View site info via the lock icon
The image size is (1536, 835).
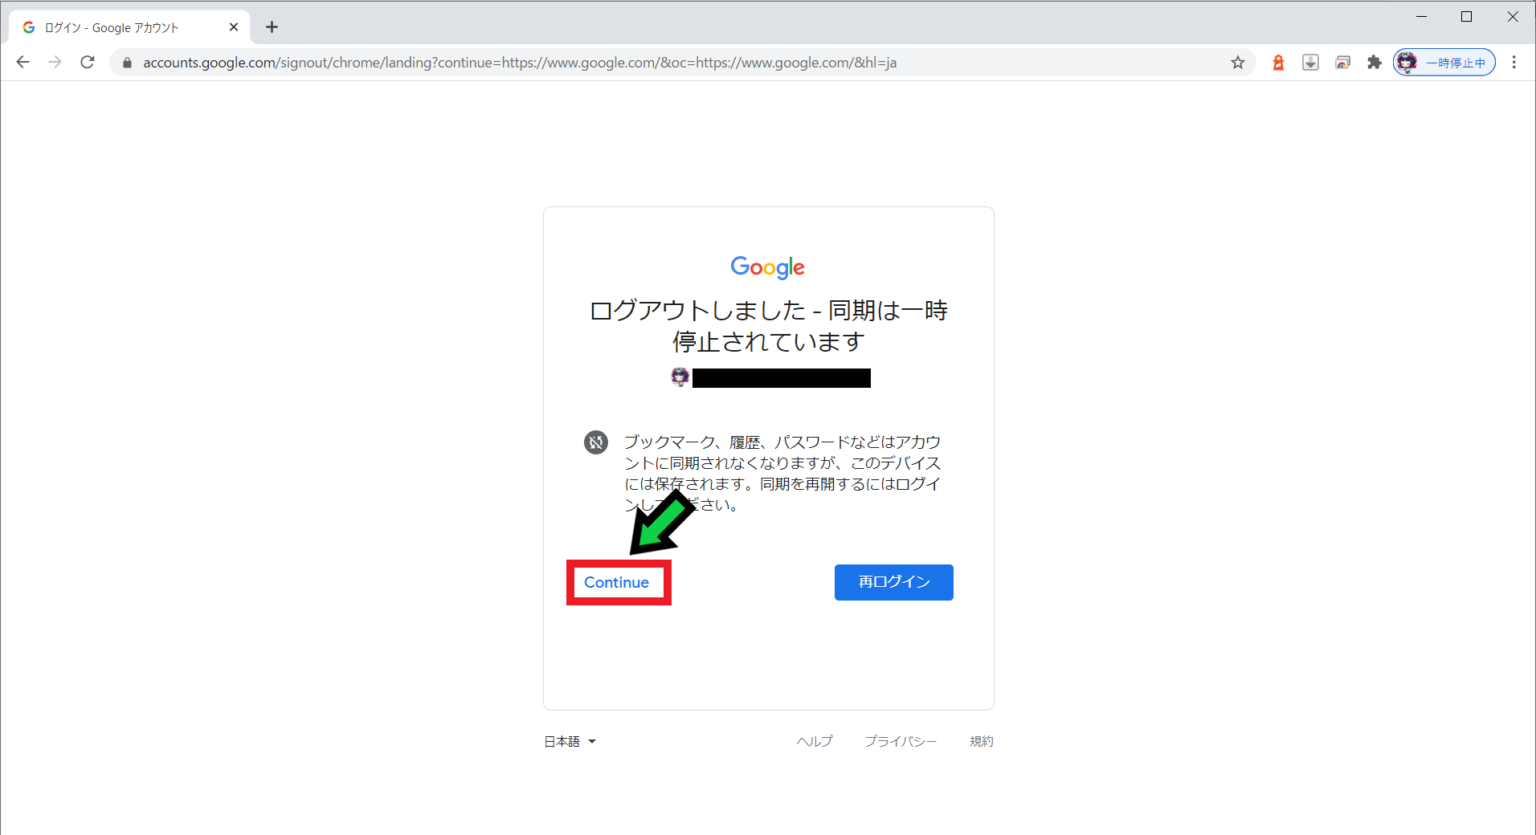[127, 62]
